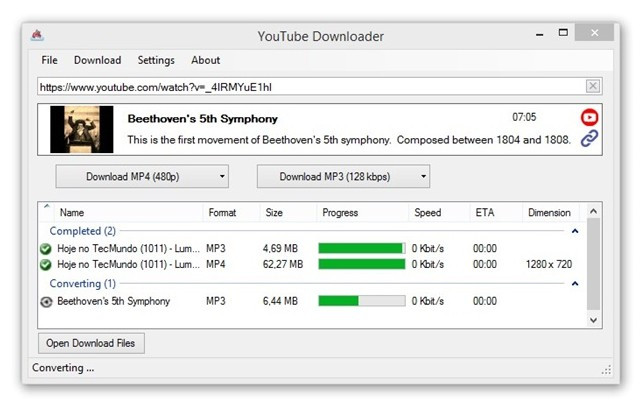642x408 pixels.
Task: Click the sort arrow above the Name column
Action: pyautogui.click(x=47, y=206)
